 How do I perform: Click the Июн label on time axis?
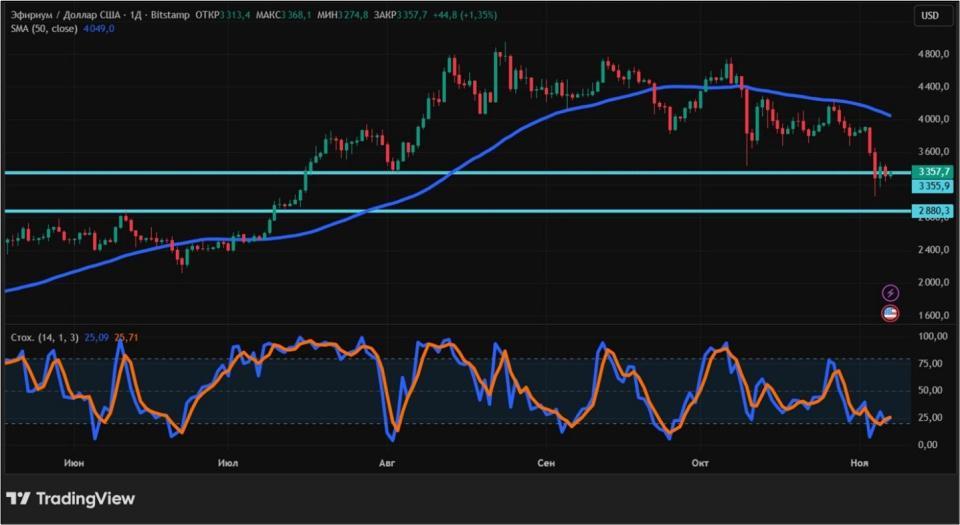click(73, 463)
